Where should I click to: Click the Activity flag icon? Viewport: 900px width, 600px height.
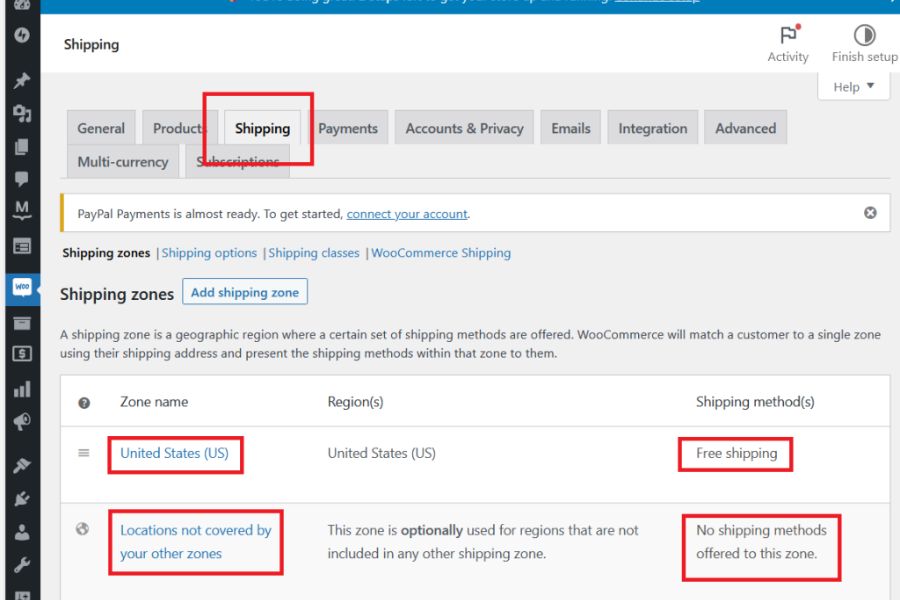[x=788, y=36]
